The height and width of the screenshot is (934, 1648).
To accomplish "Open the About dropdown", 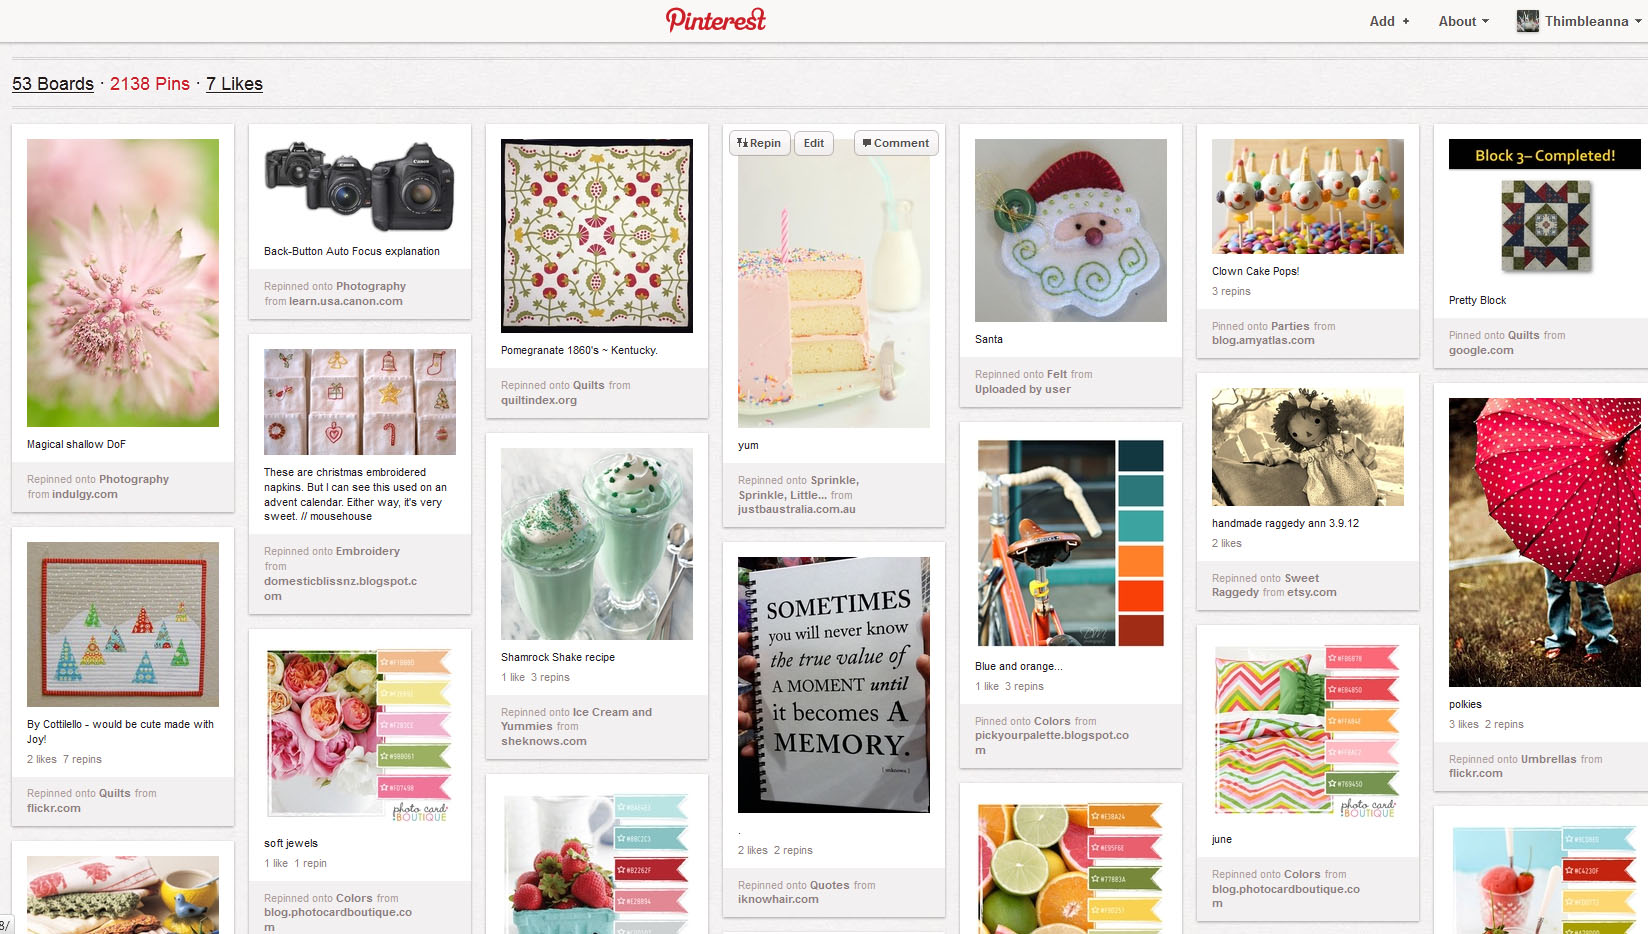I will 1464,21.
